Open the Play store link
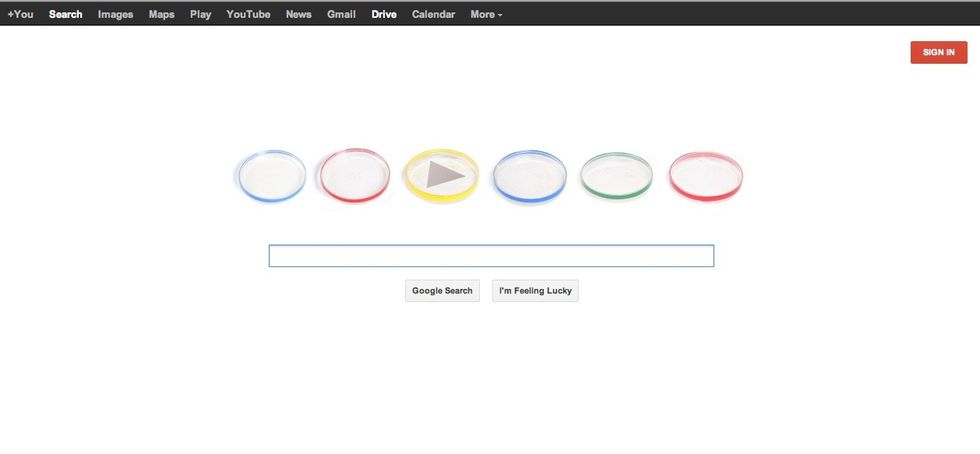The width and height of the screenshot is (980, 454). [x=200, y=14]
